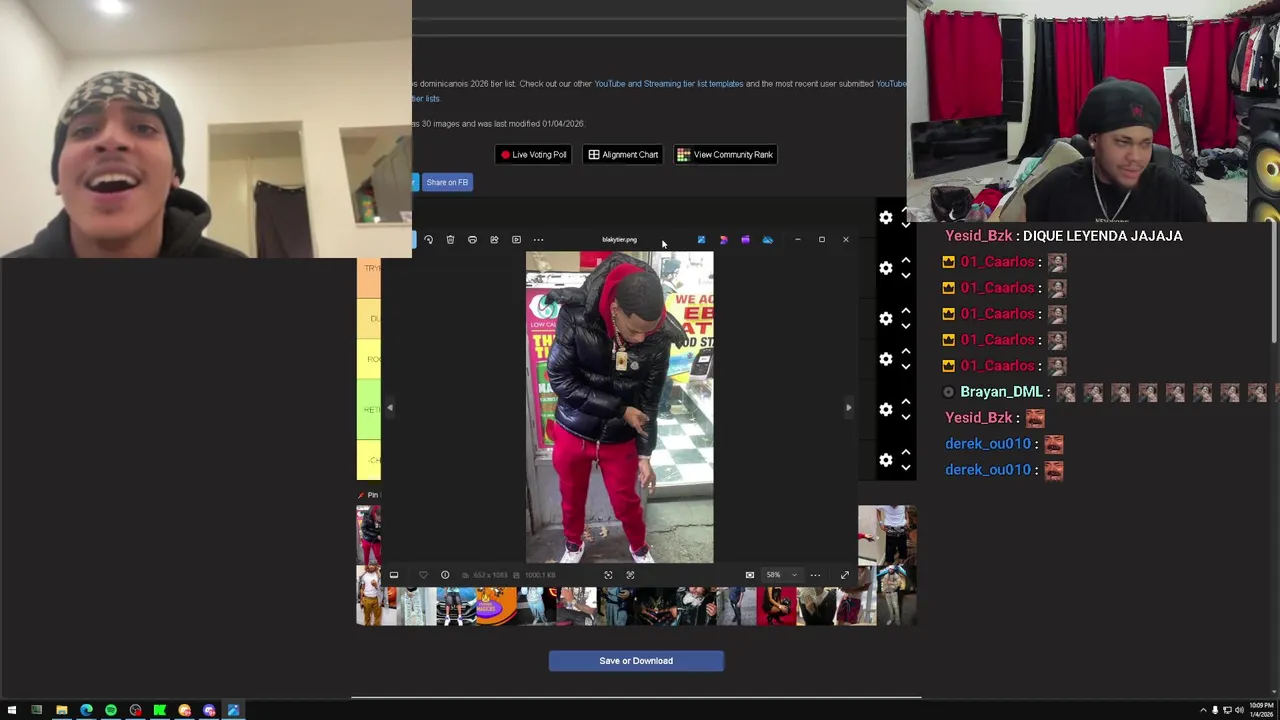The width and height of the screenshot is (1280, 720).
Task: Click the upper derek_ou010 username in chat
Action: click(988, 444)
